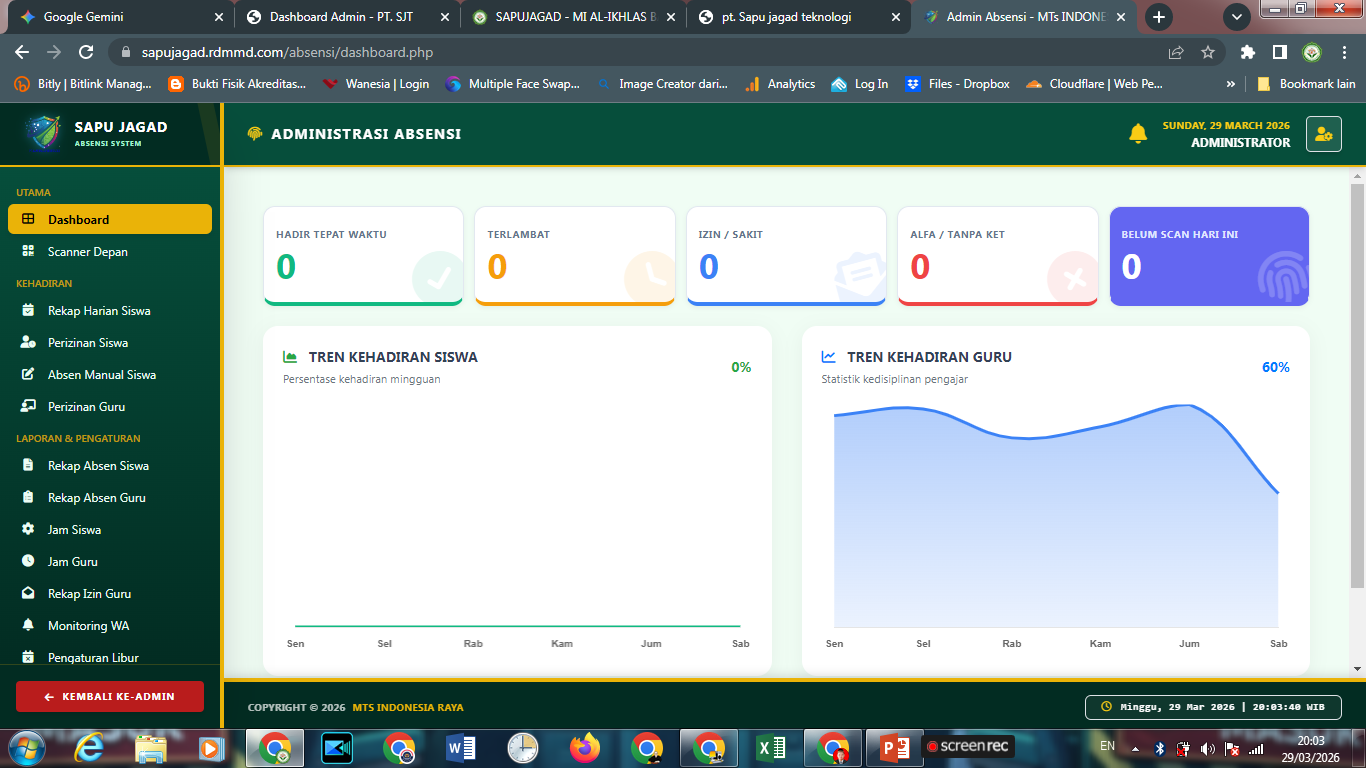The width and height of the screenshot is (1366, 768).
Task: Open Rekap Absen Siswa menu item
Action: (x=110, y=465)
